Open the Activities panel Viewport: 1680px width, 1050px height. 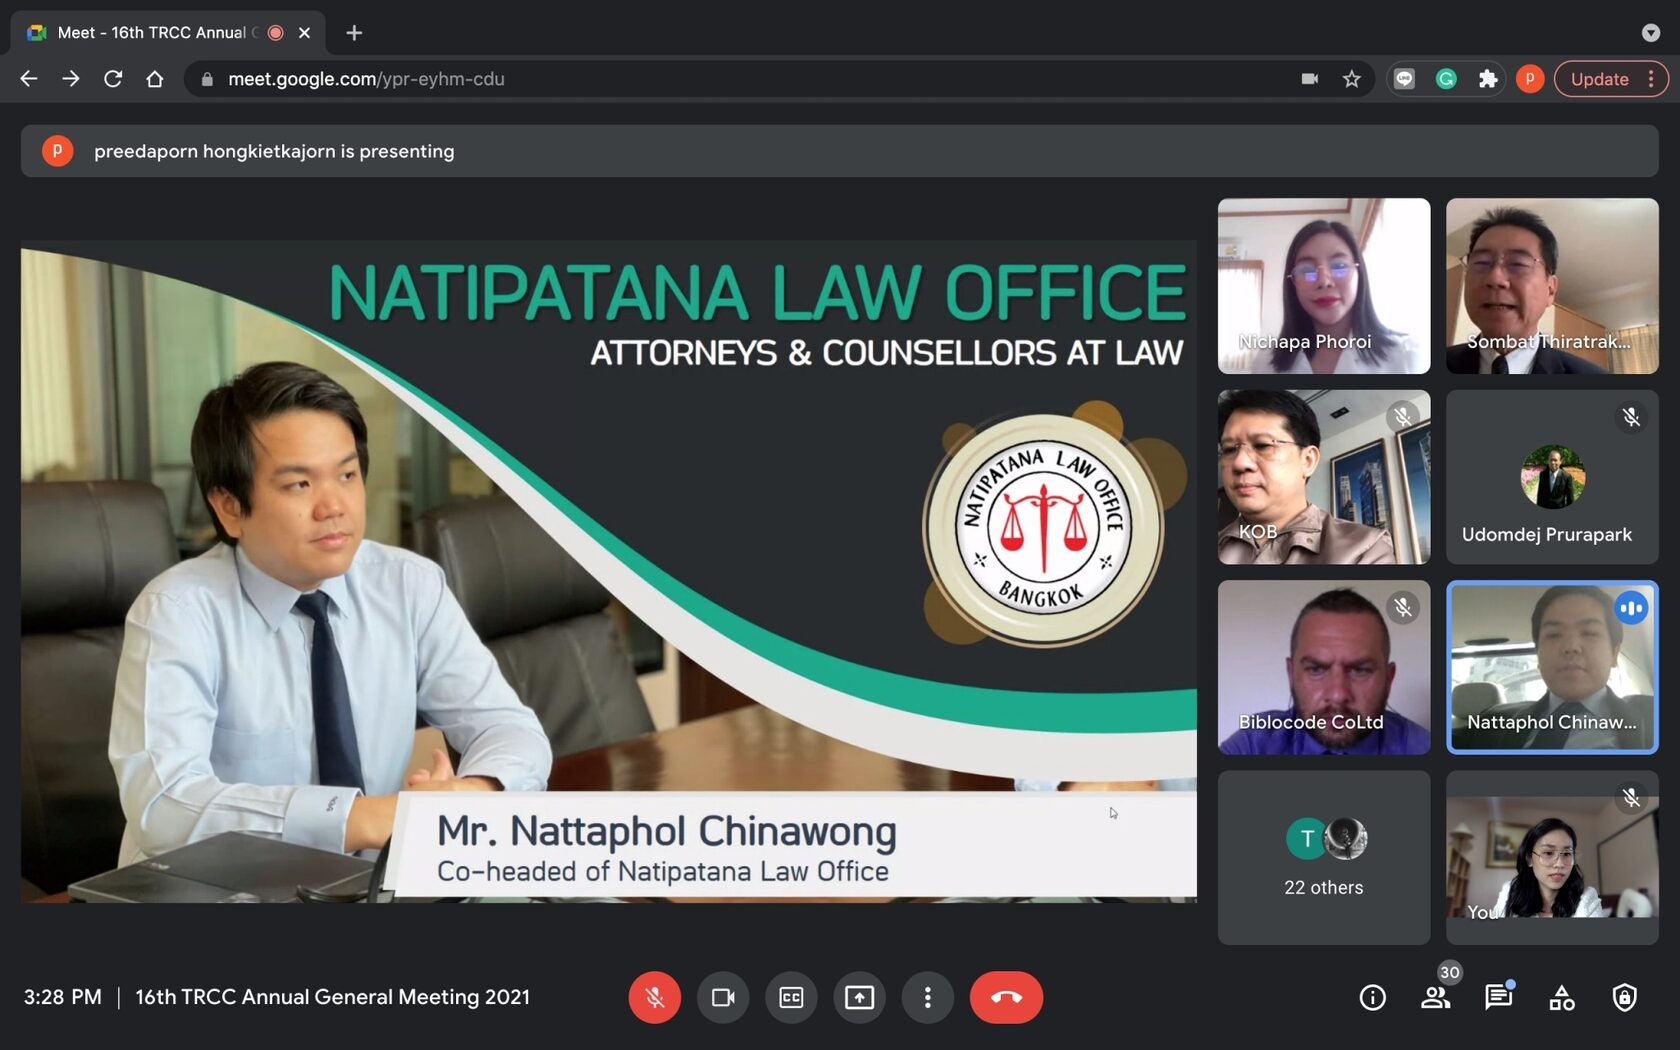(x=1562, y=997)
